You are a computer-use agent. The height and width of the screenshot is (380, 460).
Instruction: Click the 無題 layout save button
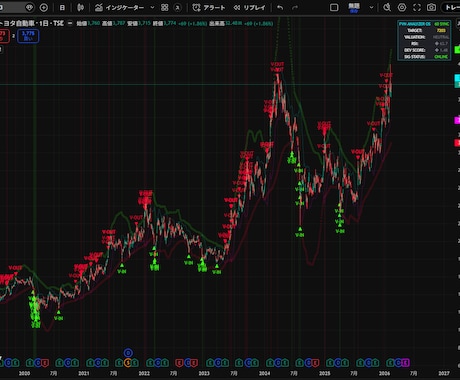[x=354, y=7]
